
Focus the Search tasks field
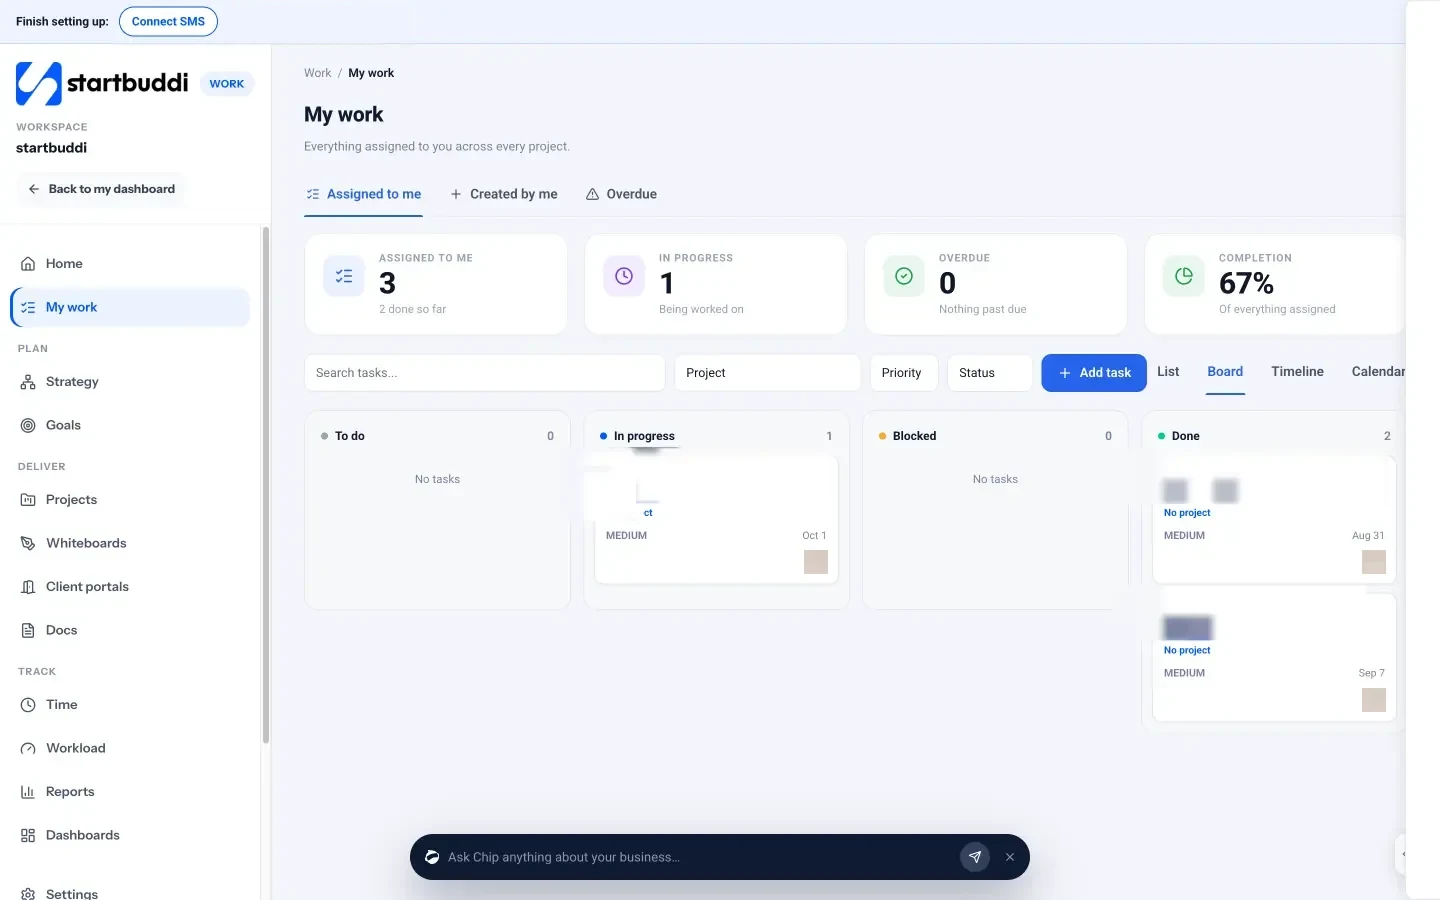click(x=485, y=373)
